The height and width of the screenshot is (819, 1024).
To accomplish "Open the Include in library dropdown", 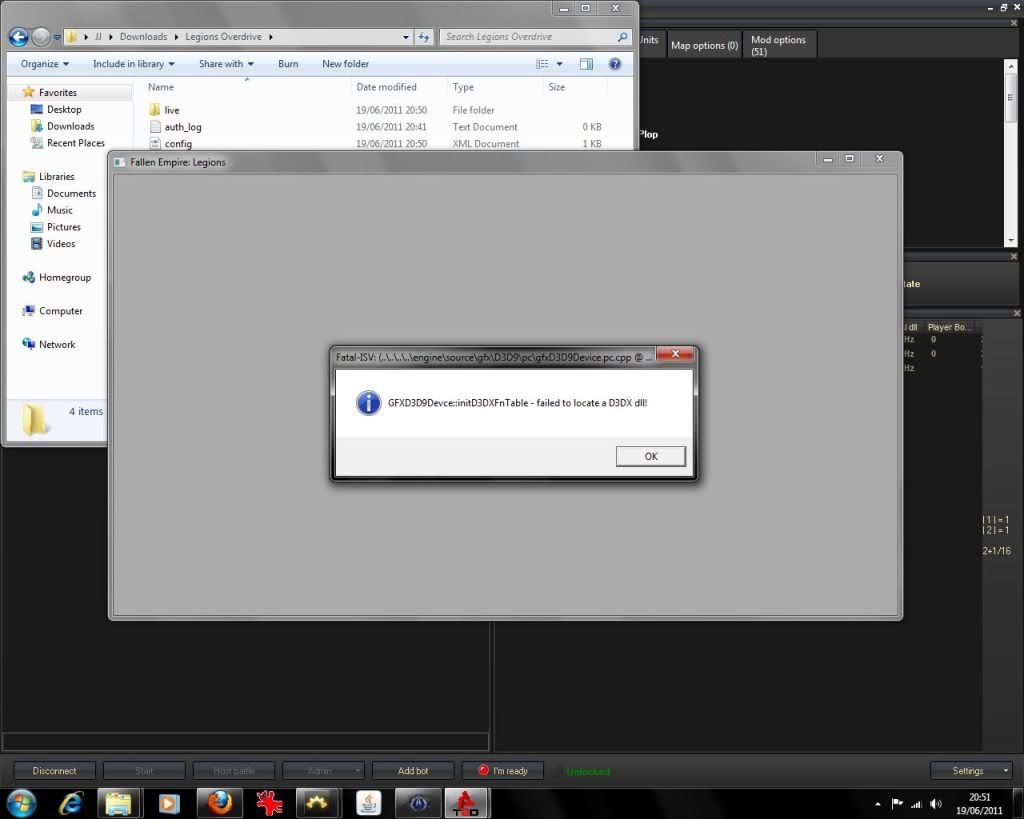I will (133, 63).
